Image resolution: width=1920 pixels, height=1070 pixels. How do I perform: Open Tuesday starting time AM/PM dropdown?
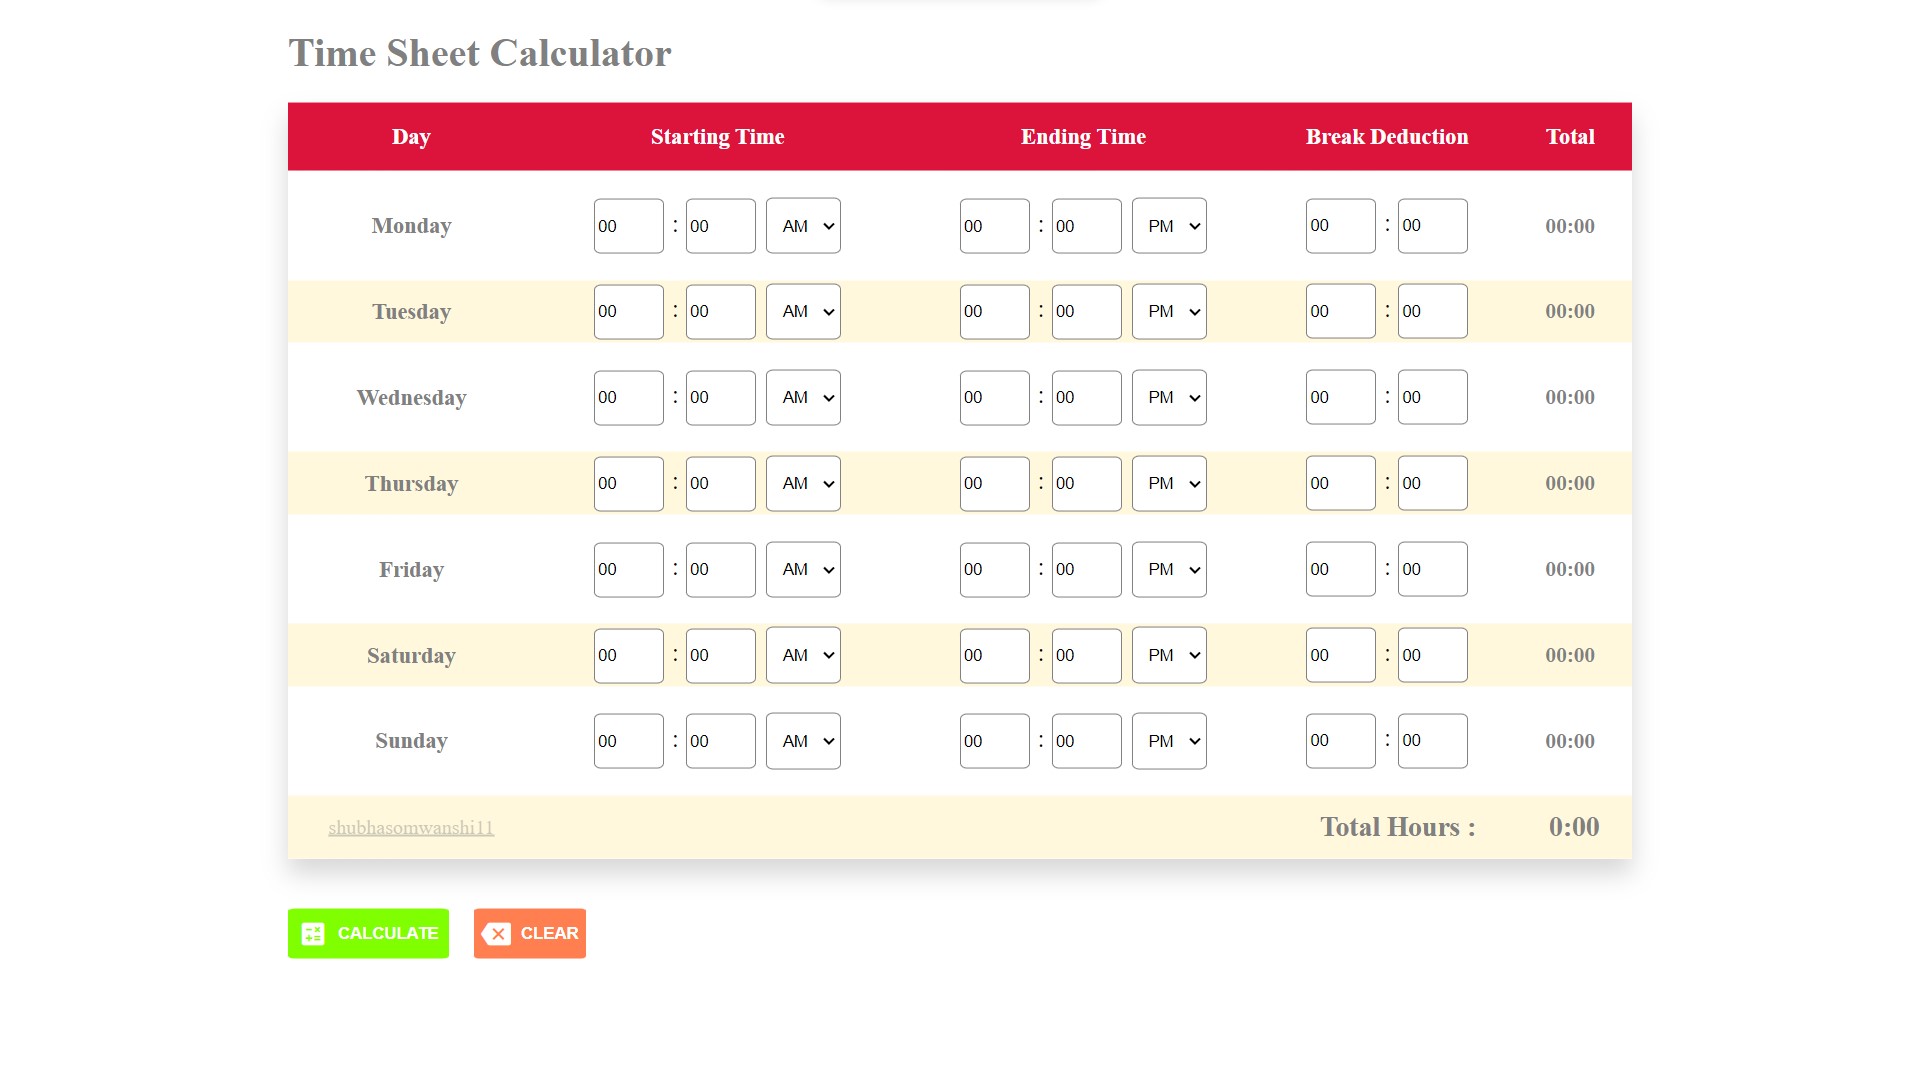[x=803, y=312]
